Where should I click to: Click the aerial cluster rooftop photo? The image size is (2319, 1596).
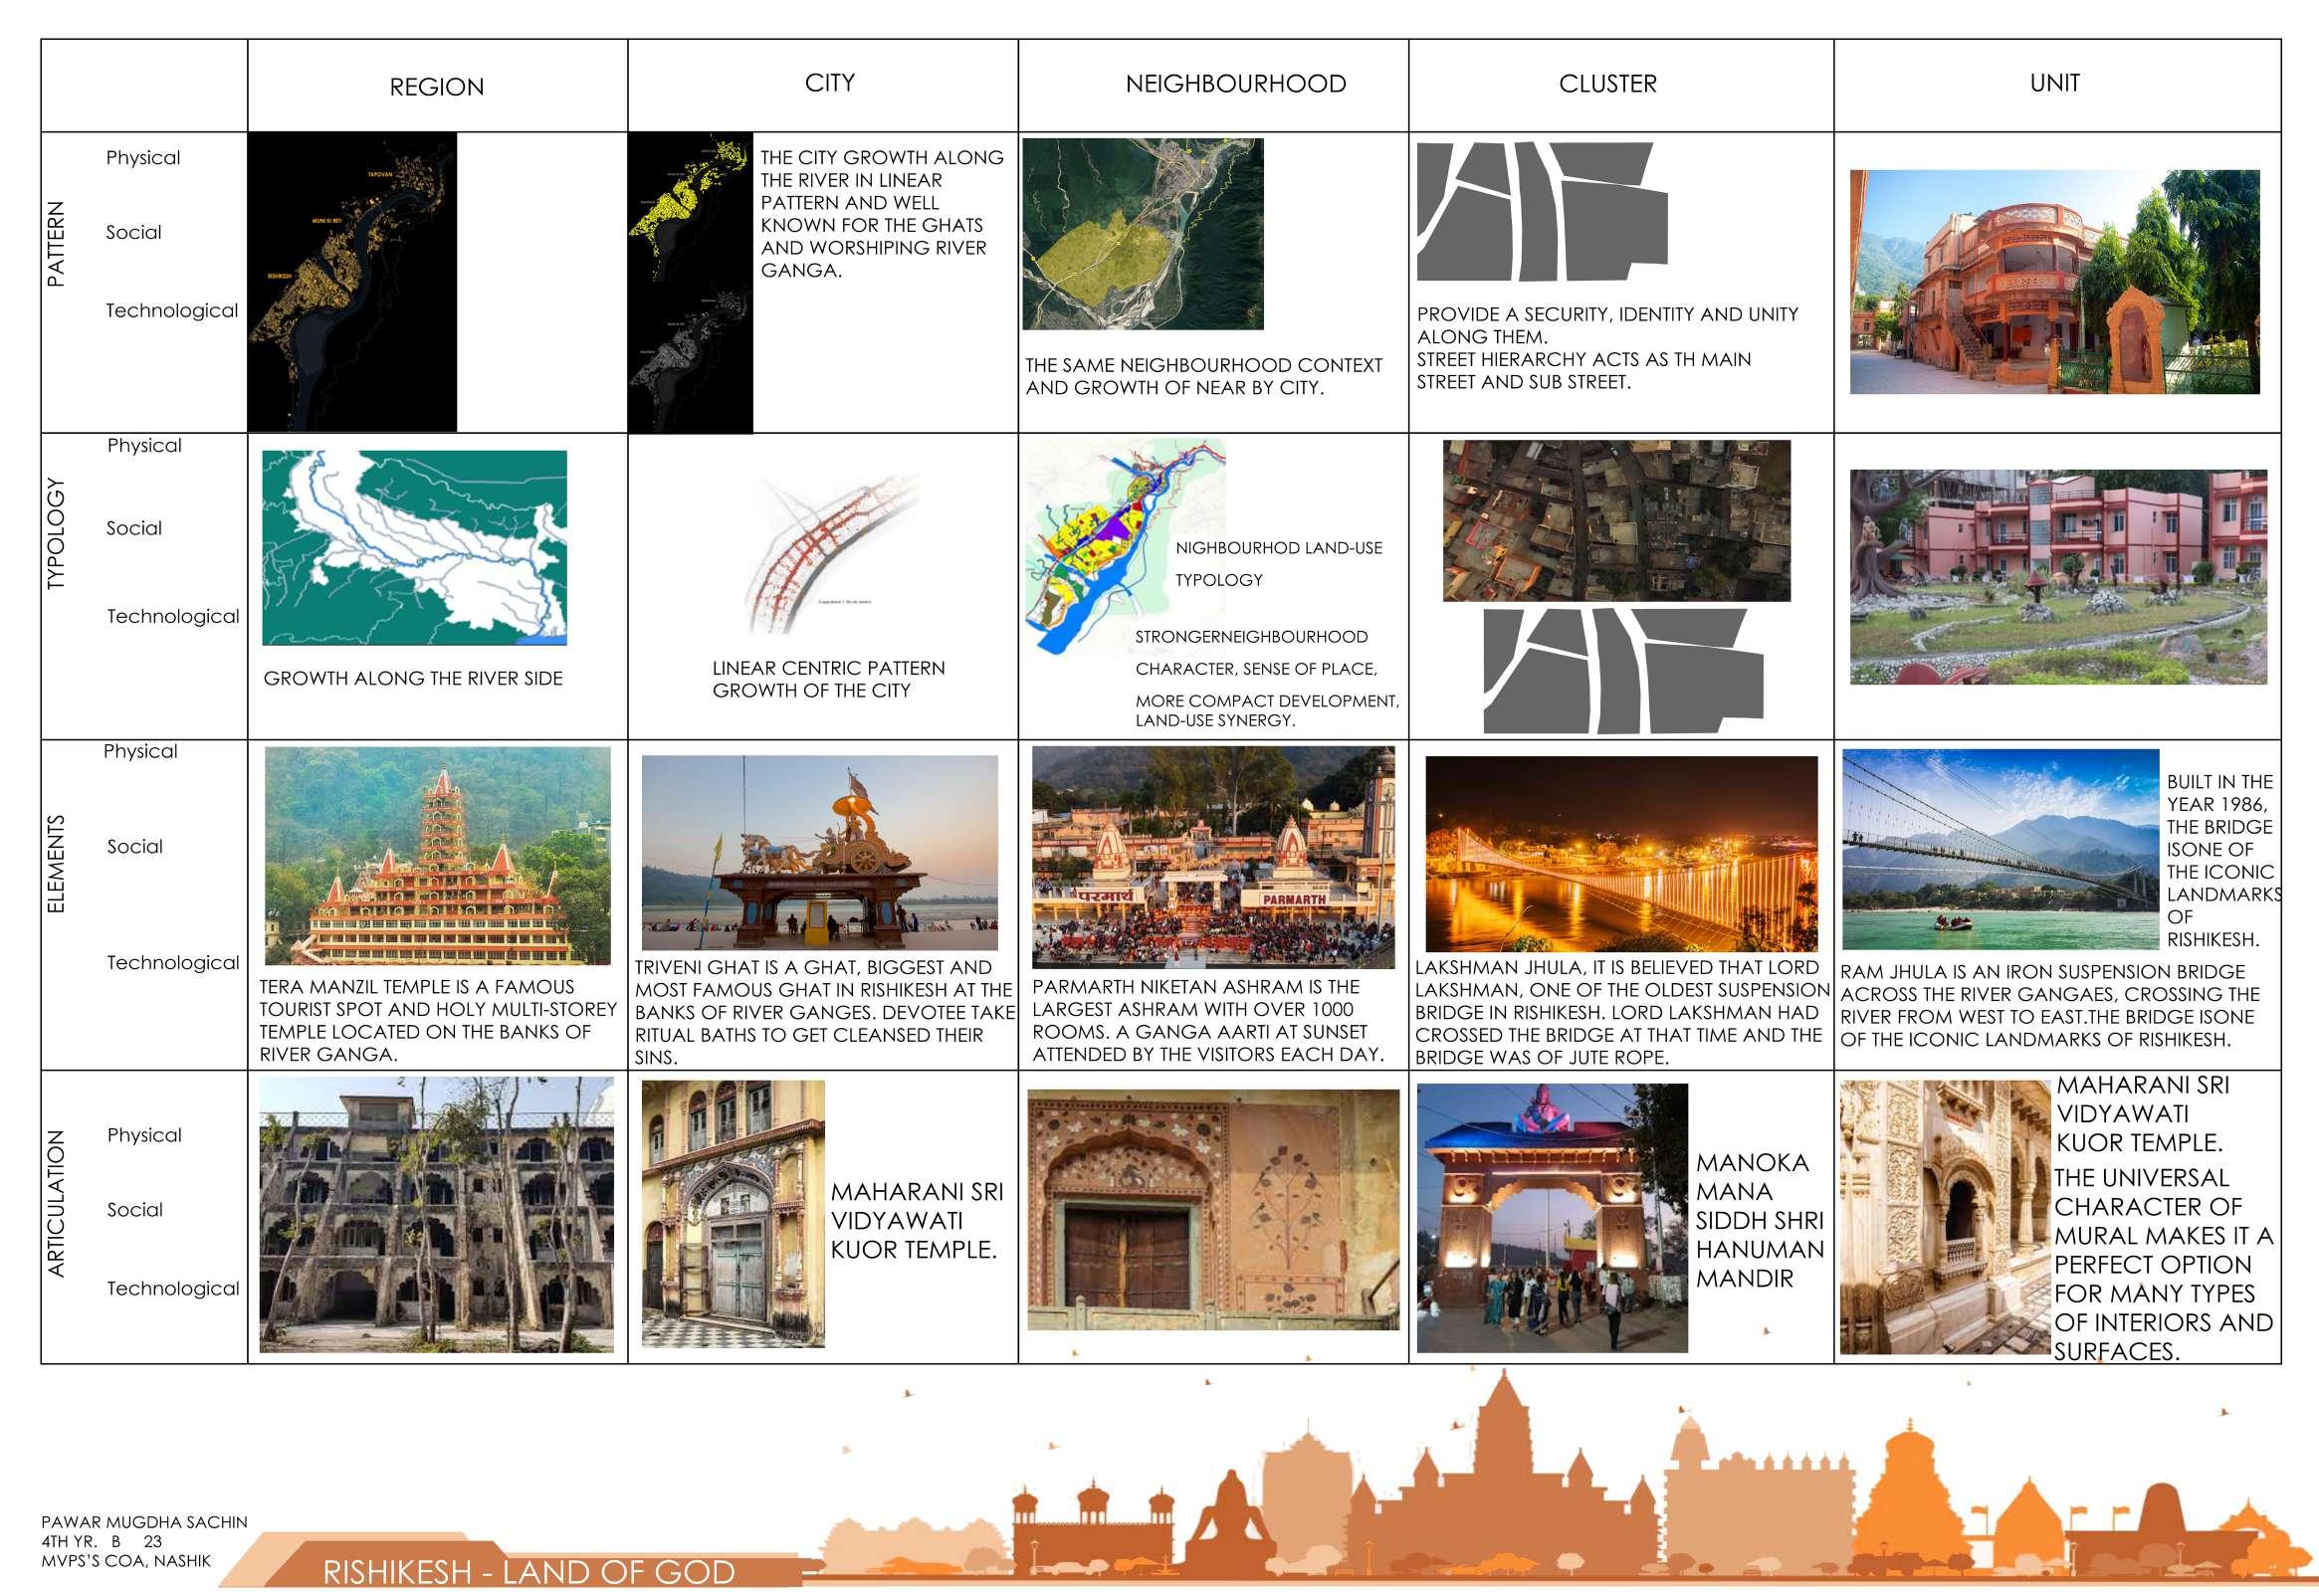(x=1616, y=521)
